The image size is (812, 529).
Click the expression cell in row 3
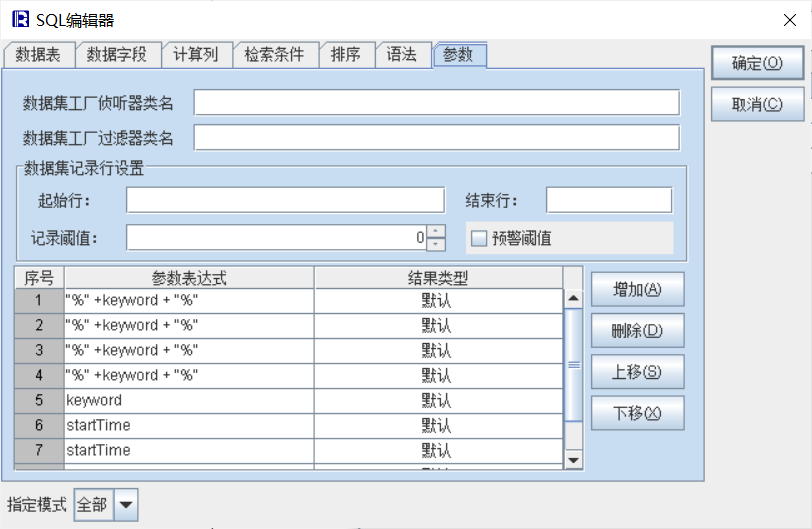pos(189,350)
